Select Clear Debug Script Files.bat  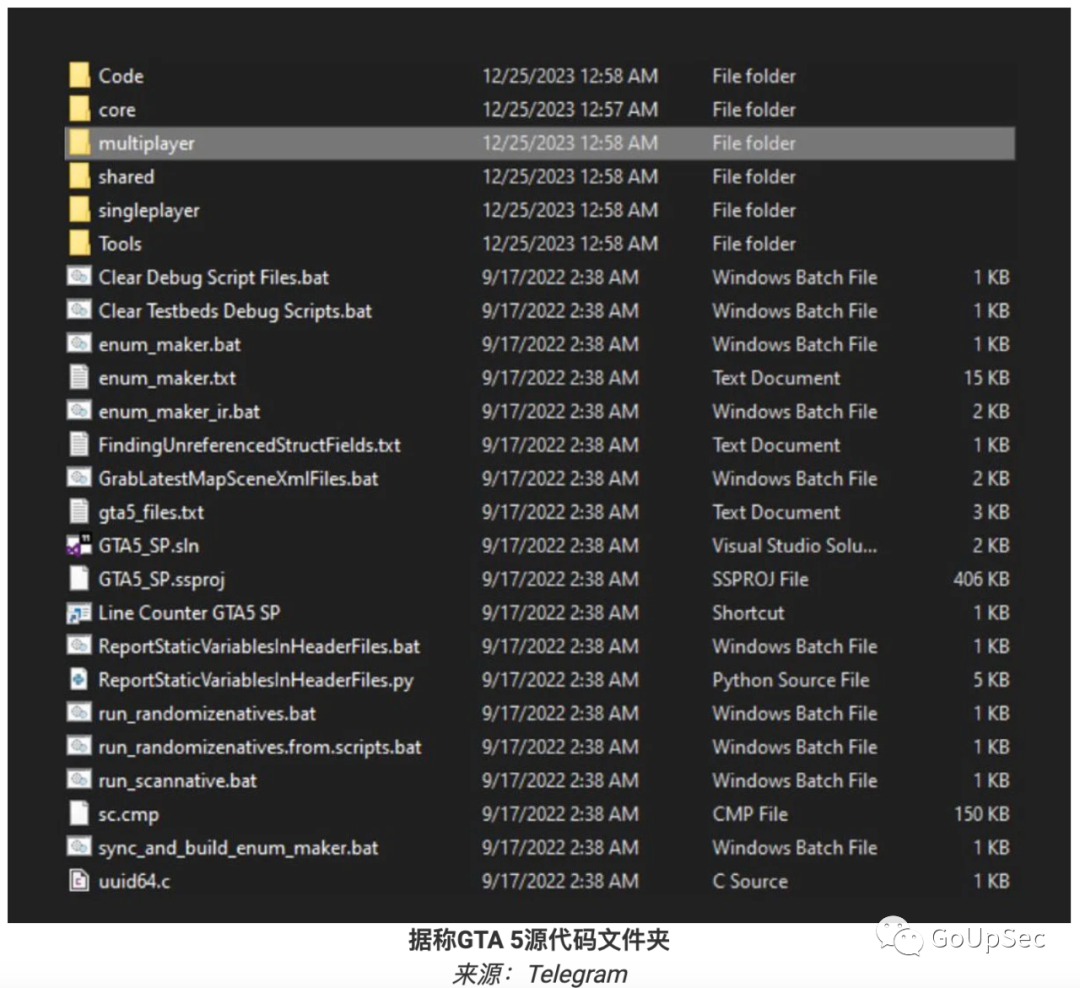click(x=213, y=278)
